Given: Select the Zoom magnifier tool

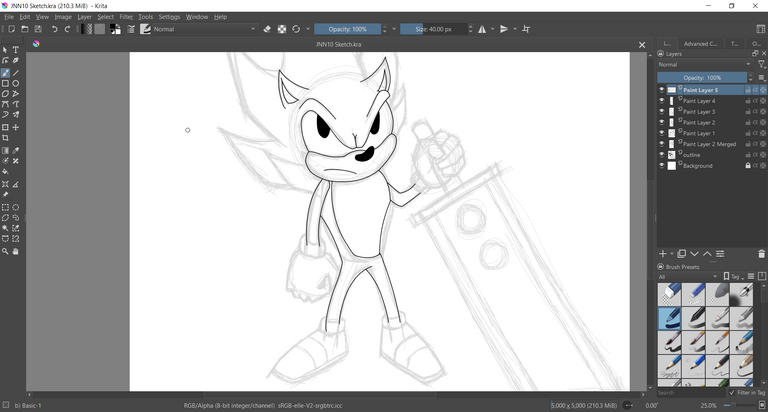Looking at the screenshot, I should tap(5, 251).
